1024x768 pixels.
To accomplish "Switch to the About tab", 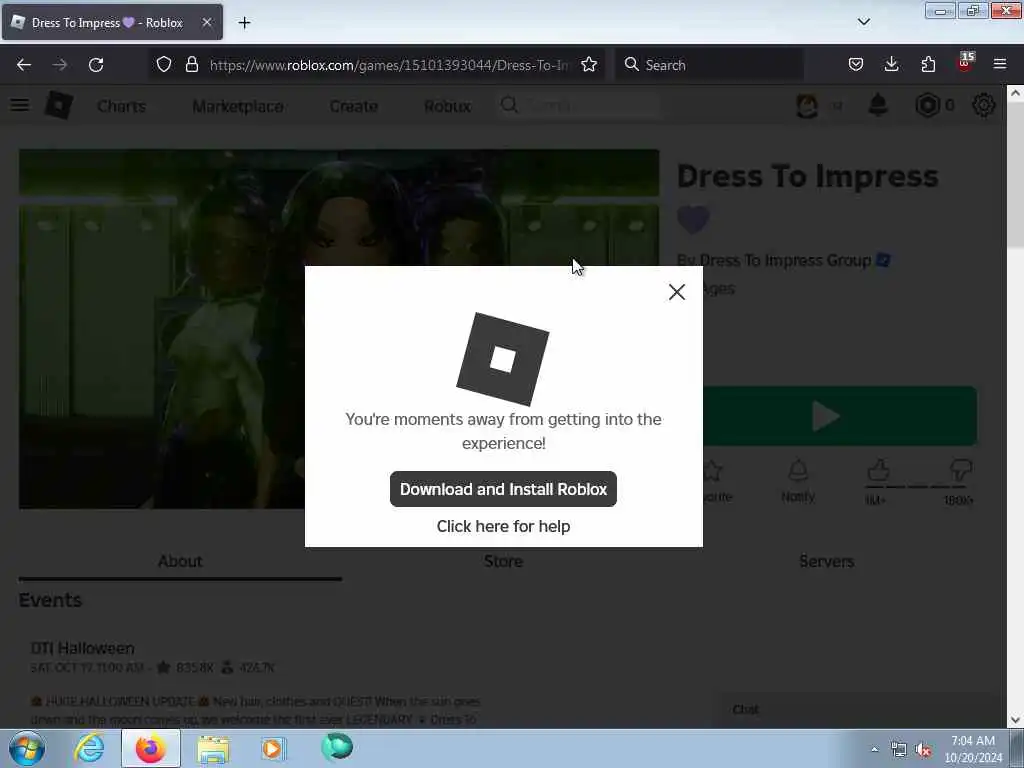I will [x=180, y=562].
